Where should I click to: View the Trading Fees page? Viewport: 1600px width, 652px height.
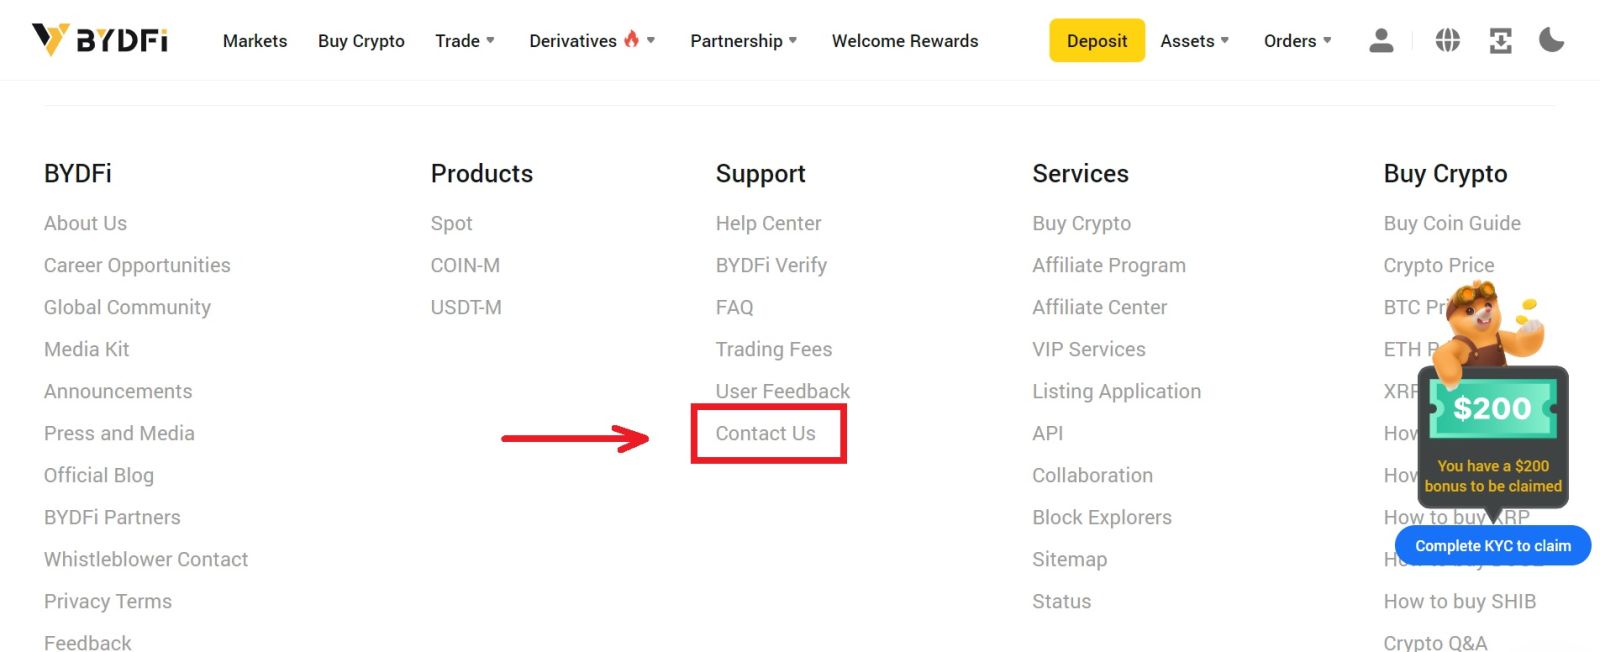pos(774,349)
